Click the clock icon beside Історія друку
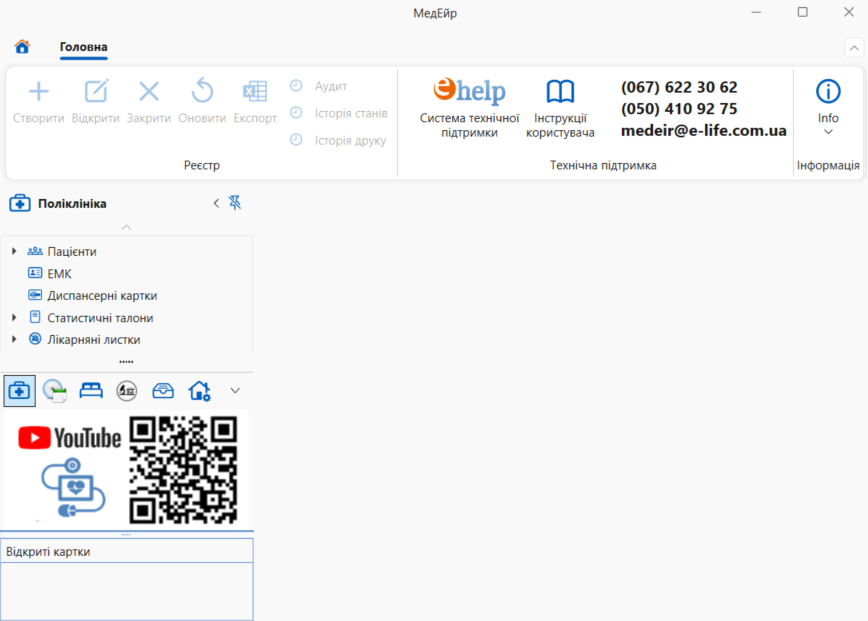This screenshot has width=868, height=621. [296, 139]
